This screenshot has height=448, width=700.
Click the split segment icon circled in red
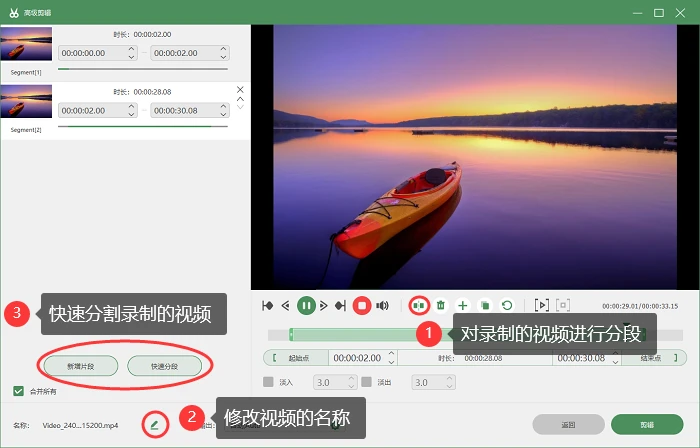coord(419,306)
